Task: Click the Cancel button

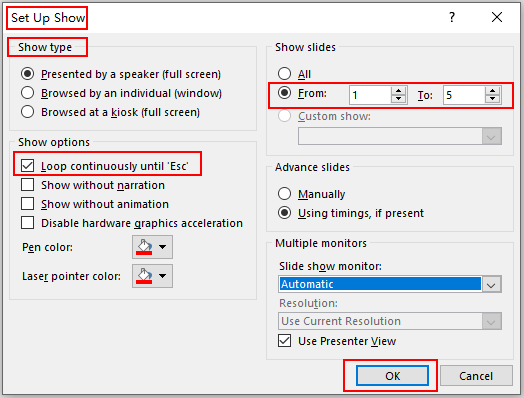Action: tap(476, 376)
